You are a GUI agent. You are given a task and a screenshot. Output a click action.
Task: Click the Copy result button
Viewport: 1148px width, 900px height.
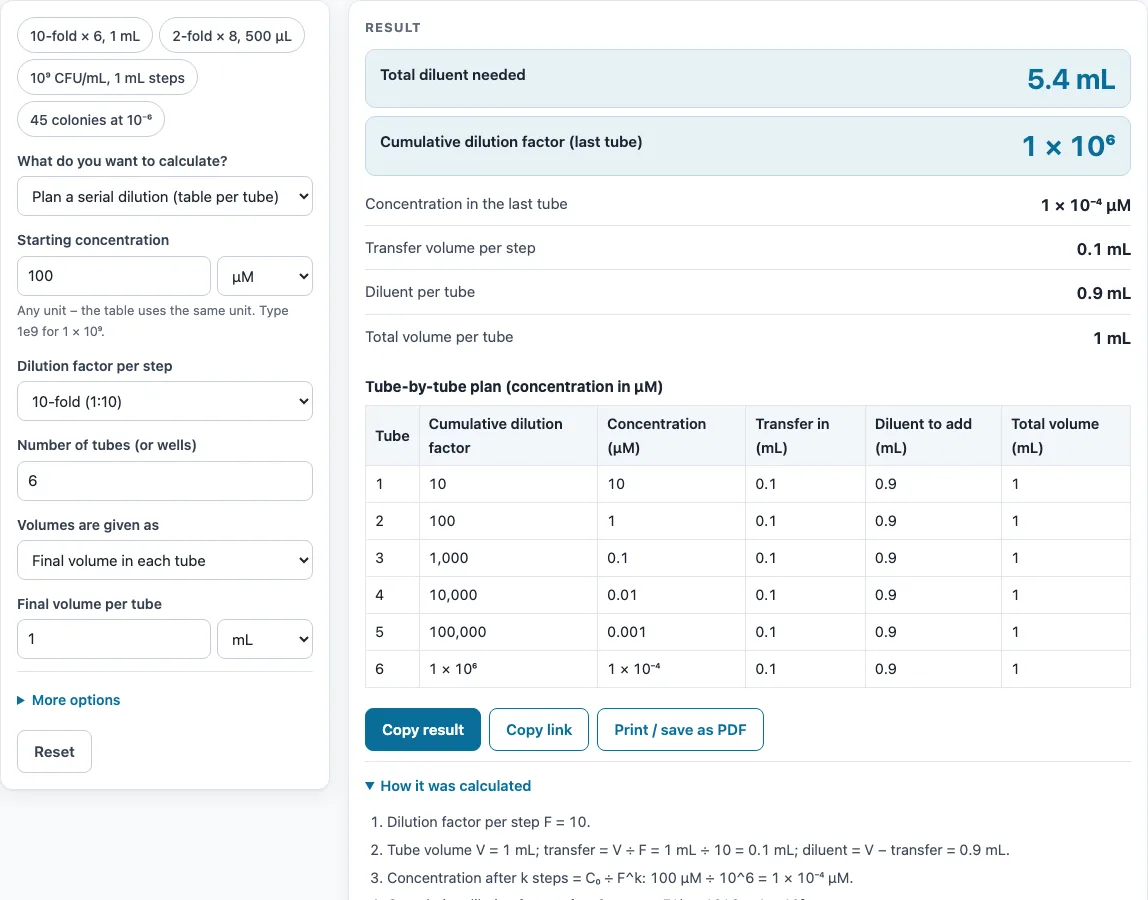pos(422,729)
